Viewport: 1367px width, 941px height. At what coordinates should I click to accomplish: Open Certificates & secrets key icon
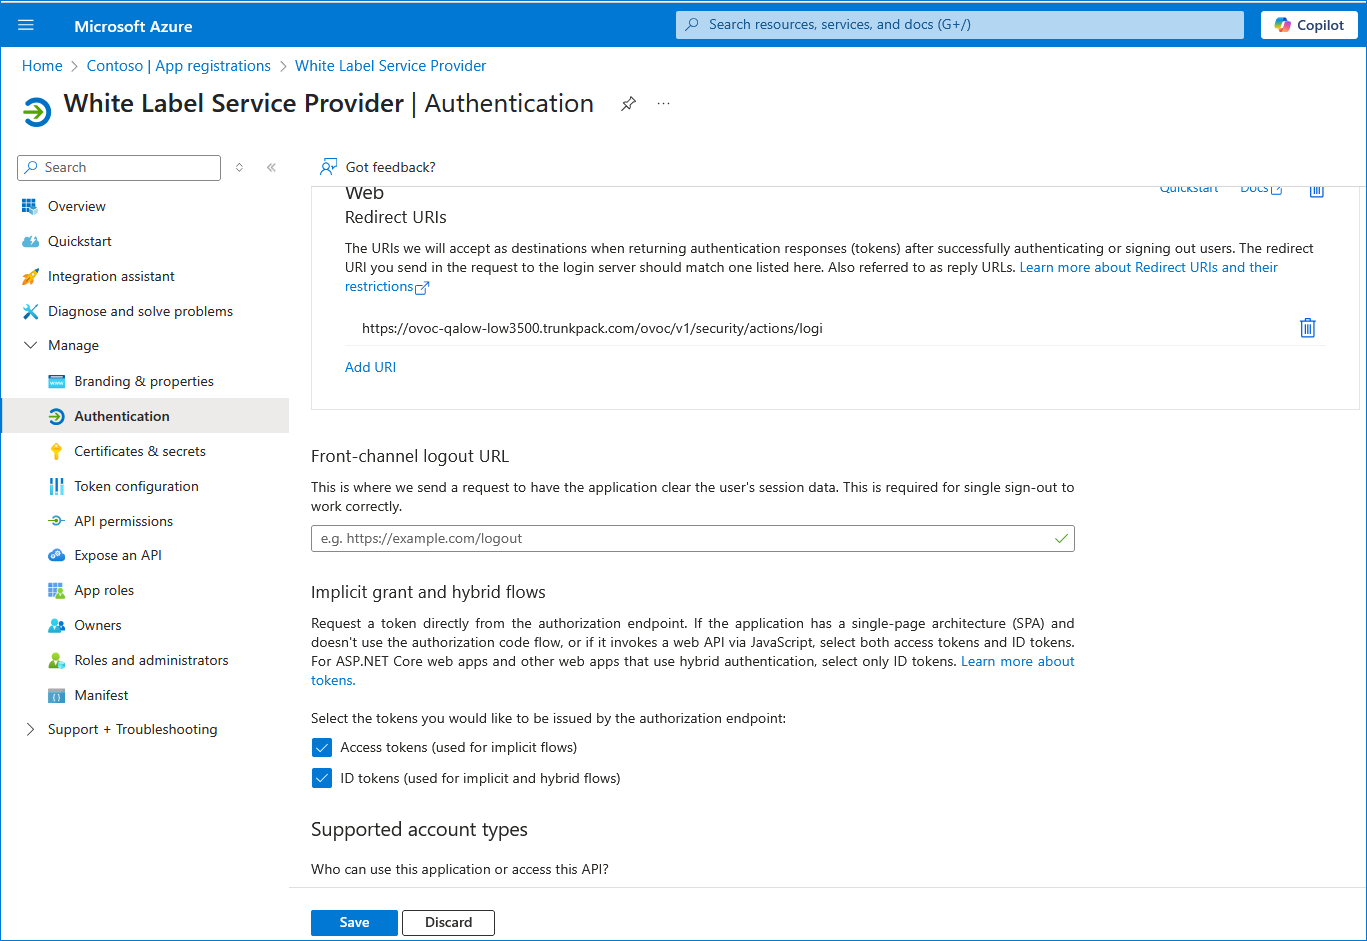(57, 451)
